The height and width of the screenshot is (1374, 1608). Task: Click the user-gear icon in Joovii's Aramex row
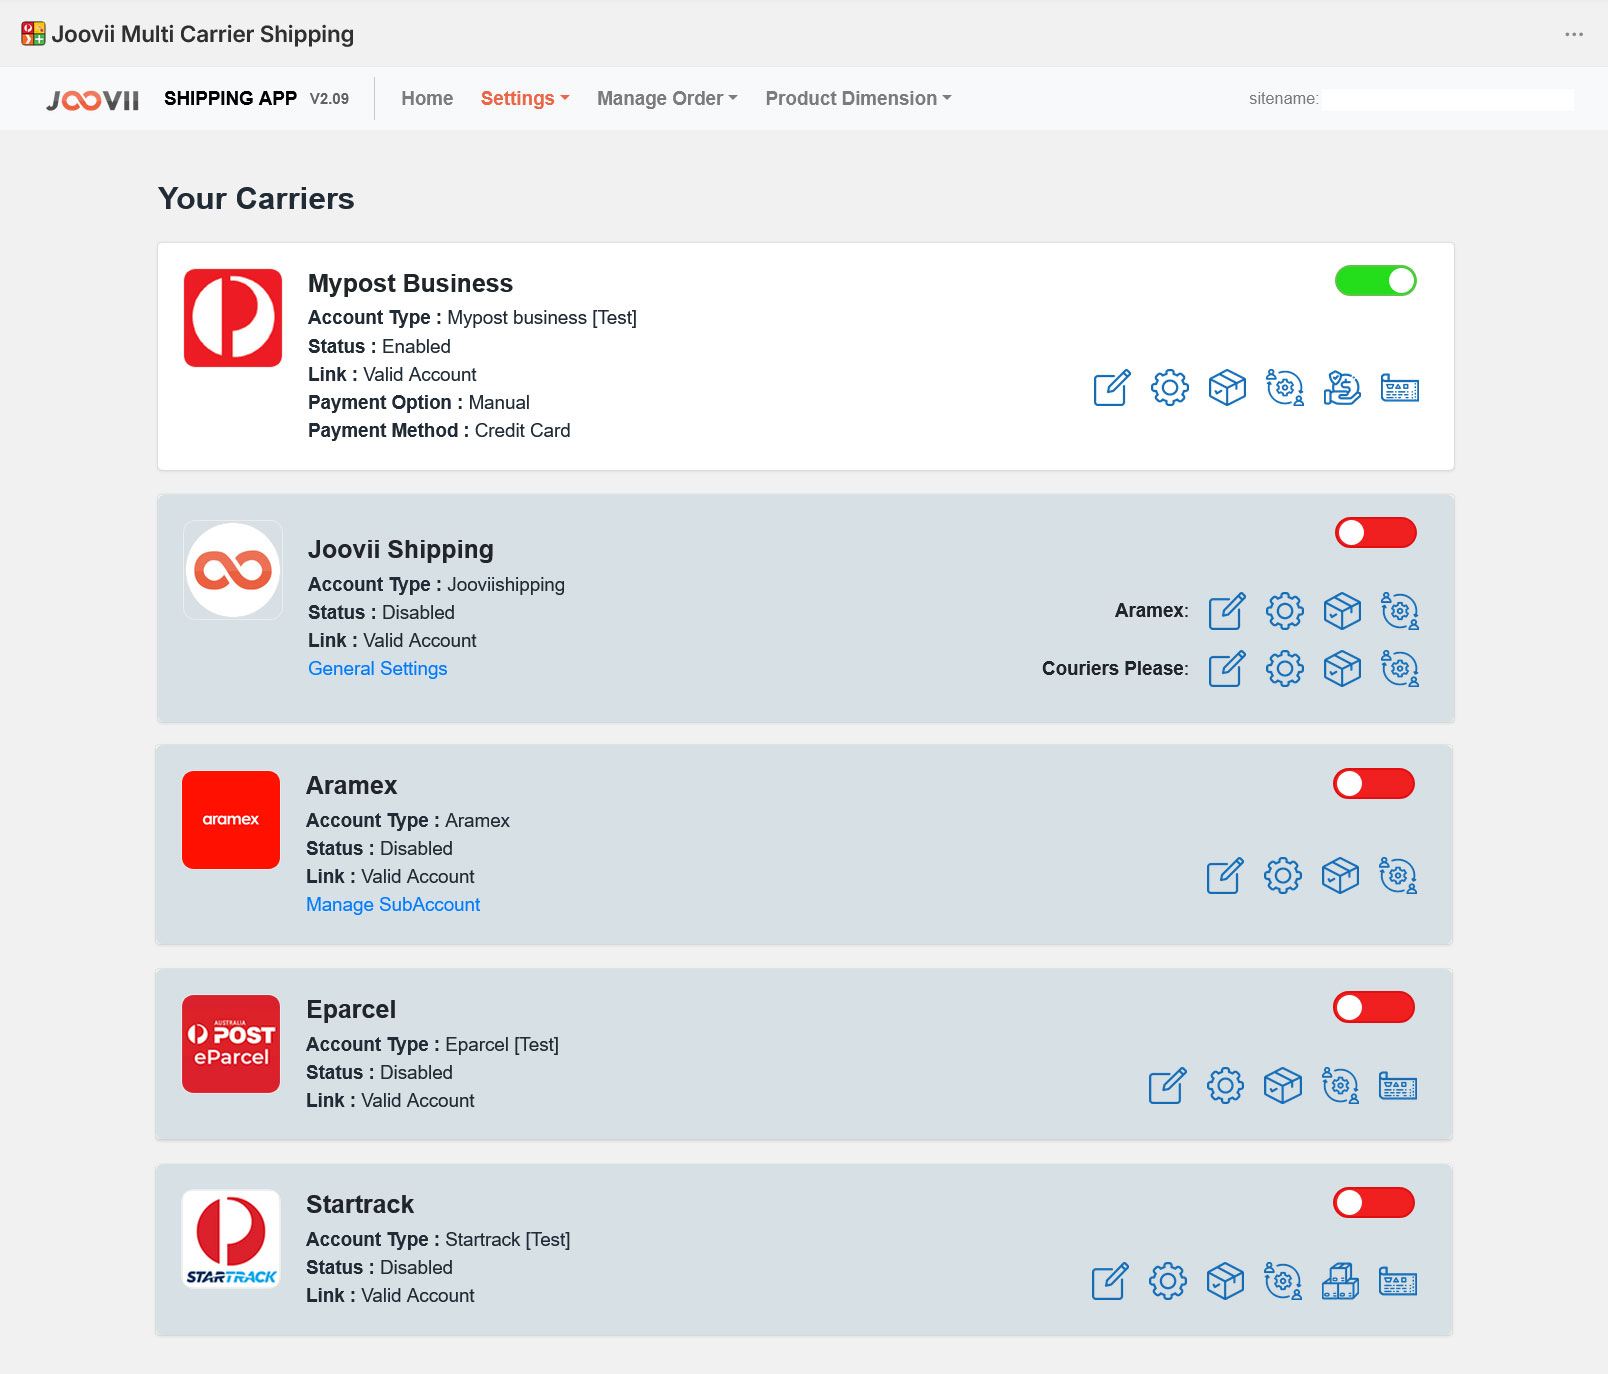(x=1400, y=611)
